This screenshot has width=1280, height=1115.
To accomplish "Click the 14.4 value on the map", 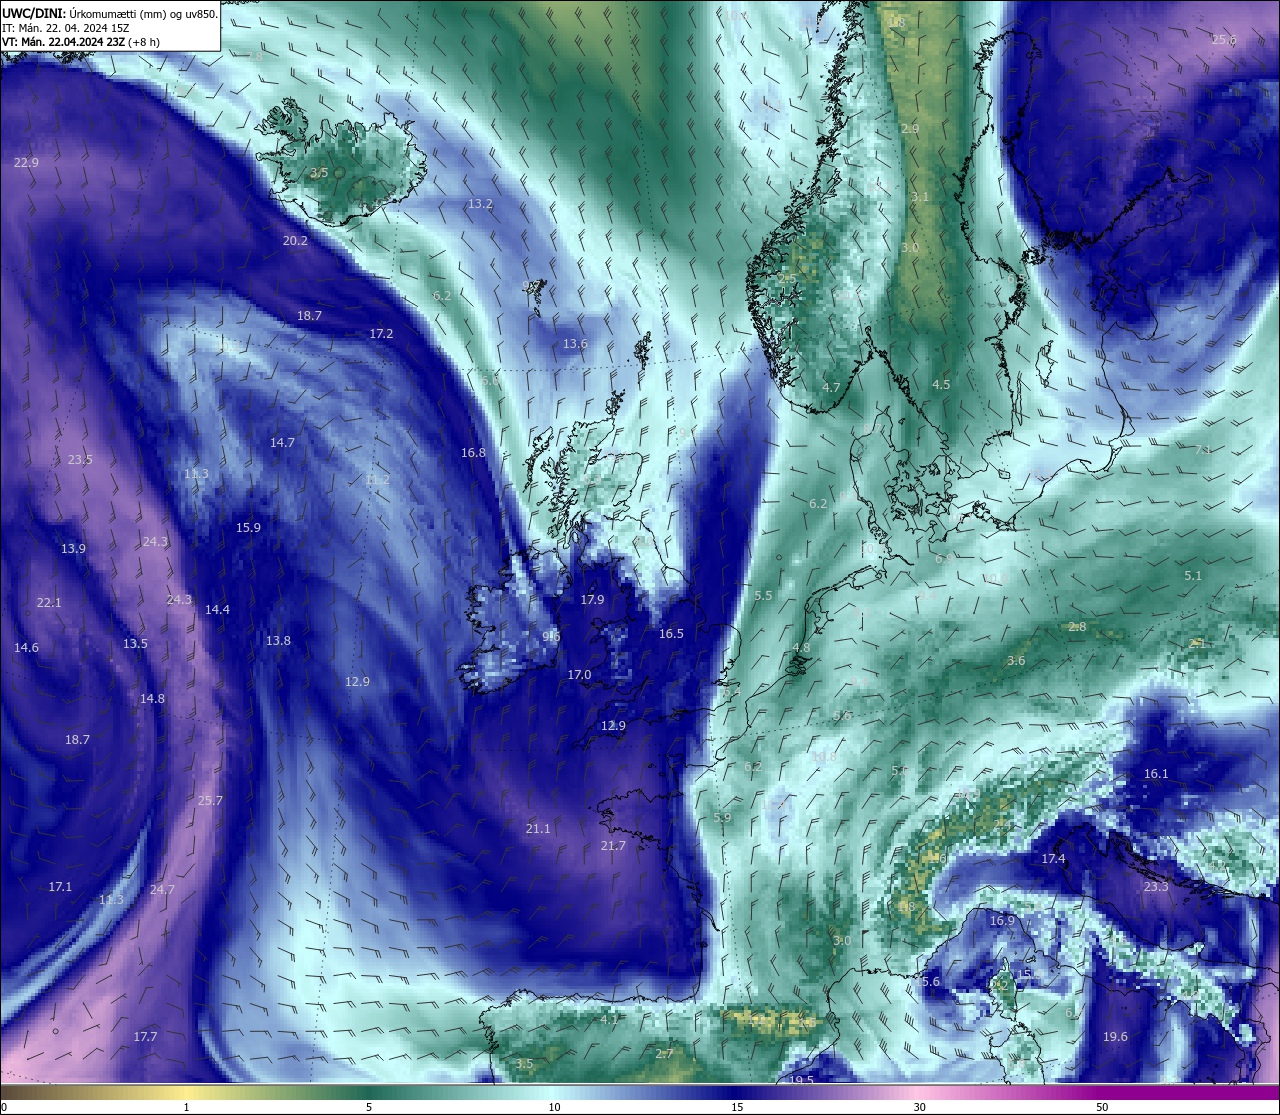I will pyautogui.click(x=217, y=610).
